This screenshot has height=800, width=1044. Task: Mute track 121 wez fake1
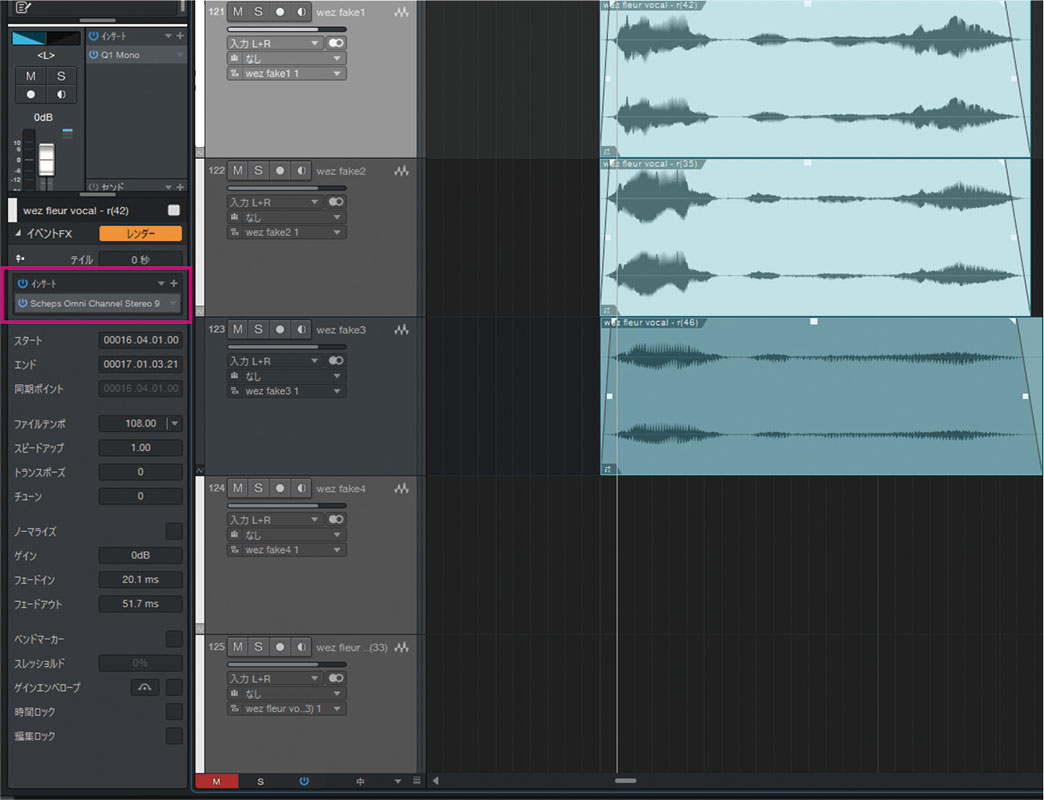(x=238, y=12)
